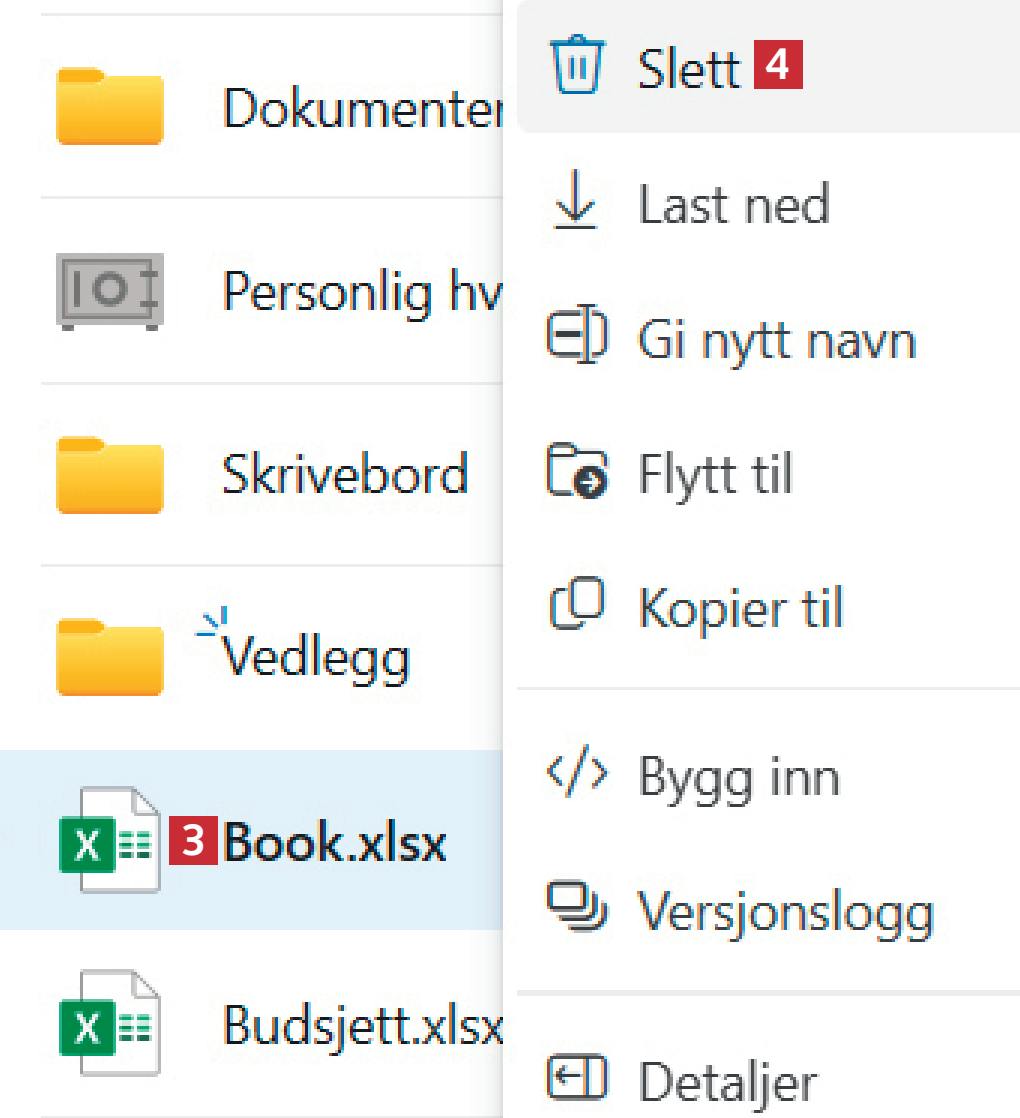
Task: Select Versjonslogg from the menu
Action: (x=786, y=911)
